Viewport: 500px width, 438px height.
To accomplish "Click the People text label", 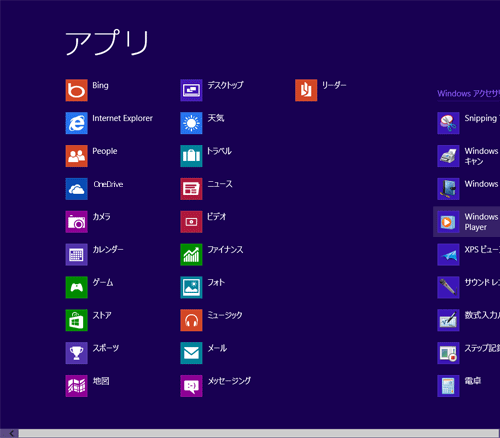I will click(105, 151).
